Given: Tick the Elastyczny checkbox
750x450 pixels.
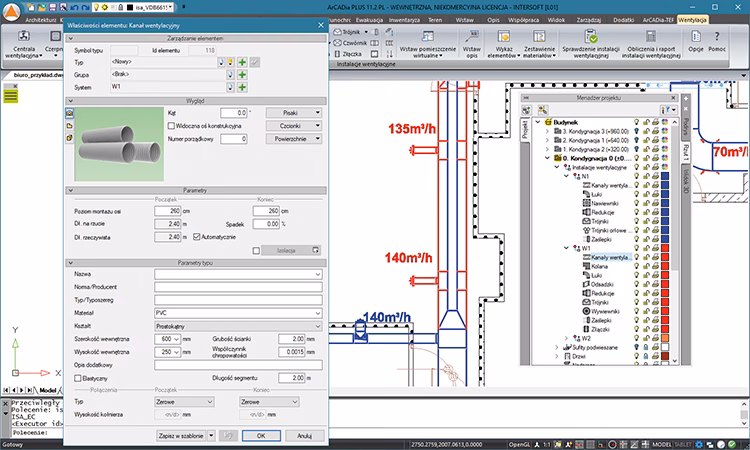Looking at the screenshot, I should 79,378.
